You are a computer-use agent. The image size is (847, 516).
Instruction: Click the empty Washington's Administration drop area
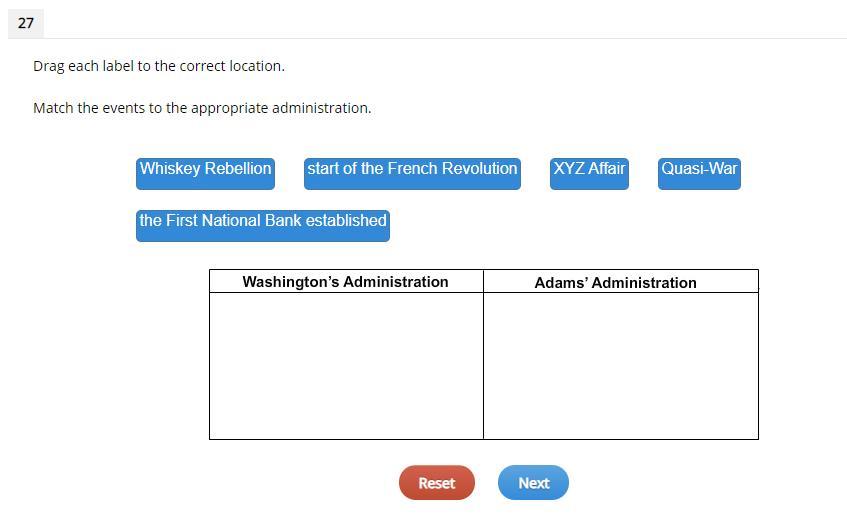click(x=346, y=365)
